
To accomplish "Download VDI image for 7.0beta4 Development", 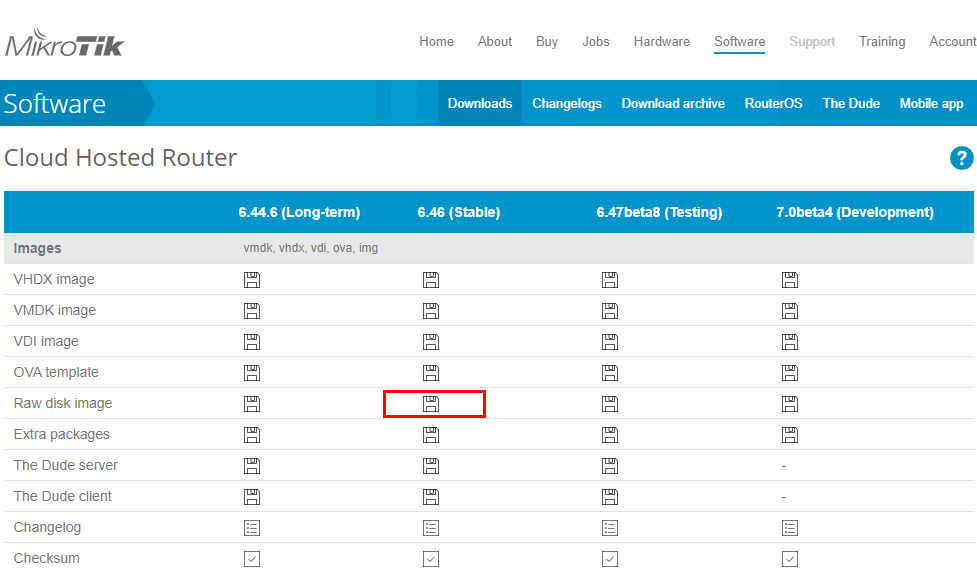I will pos(789,341).
